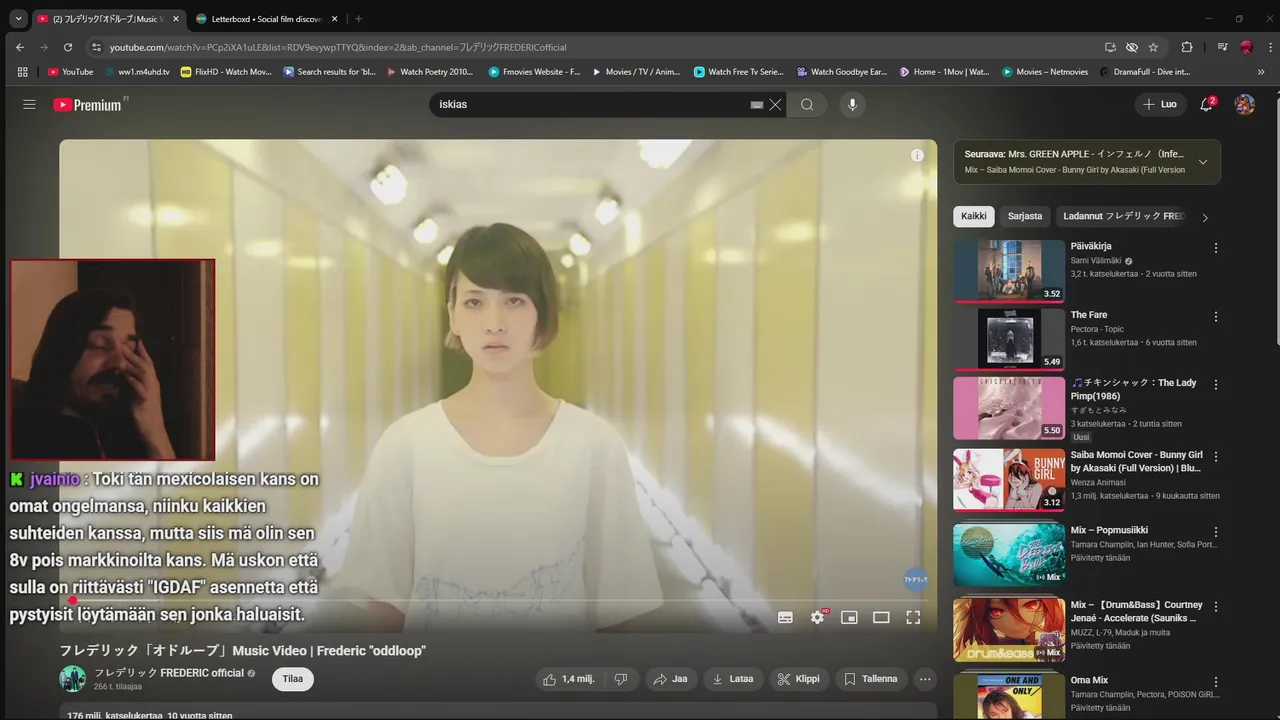Share the video using Jaa
Screen dimensions: 1280x720
click(x=670, y=679)
